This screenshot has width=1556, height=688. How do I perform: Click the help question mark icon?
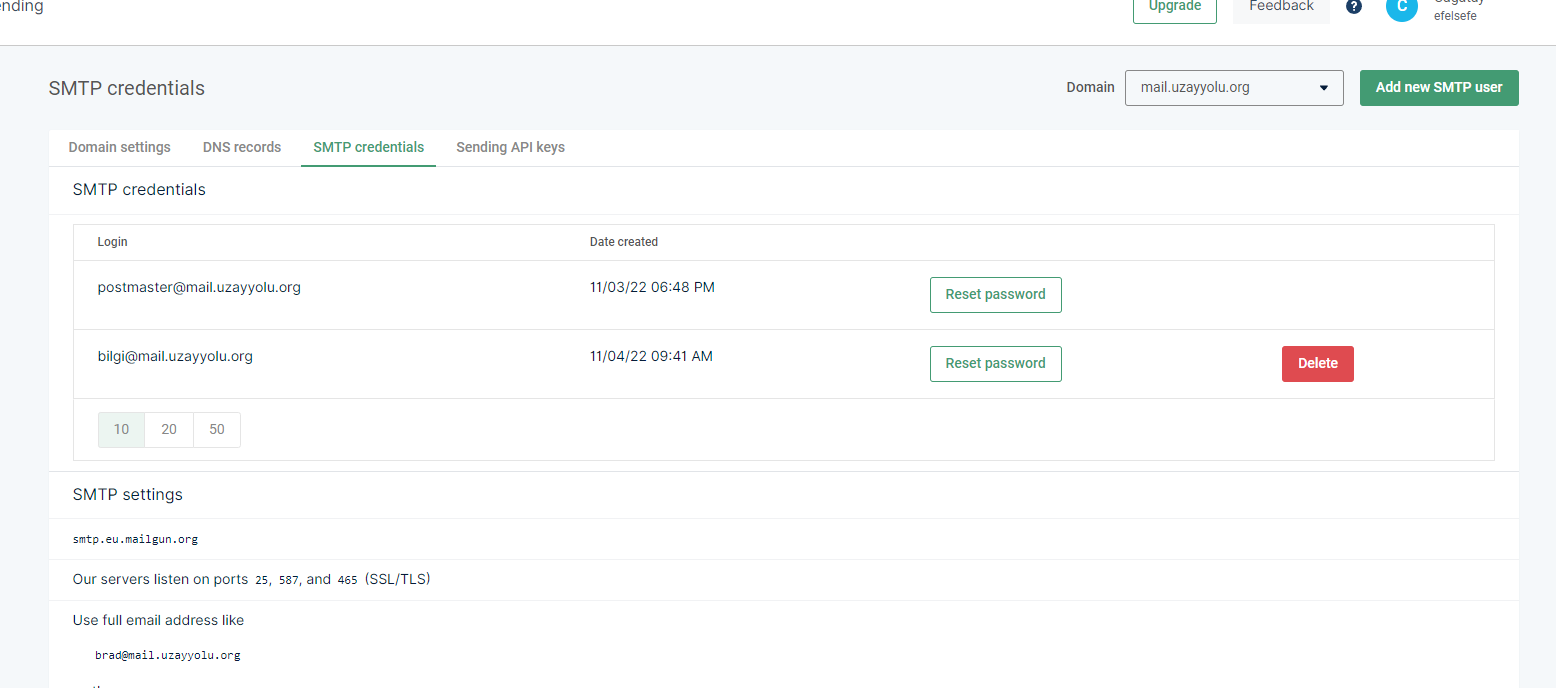click(x=1354, y=7)
